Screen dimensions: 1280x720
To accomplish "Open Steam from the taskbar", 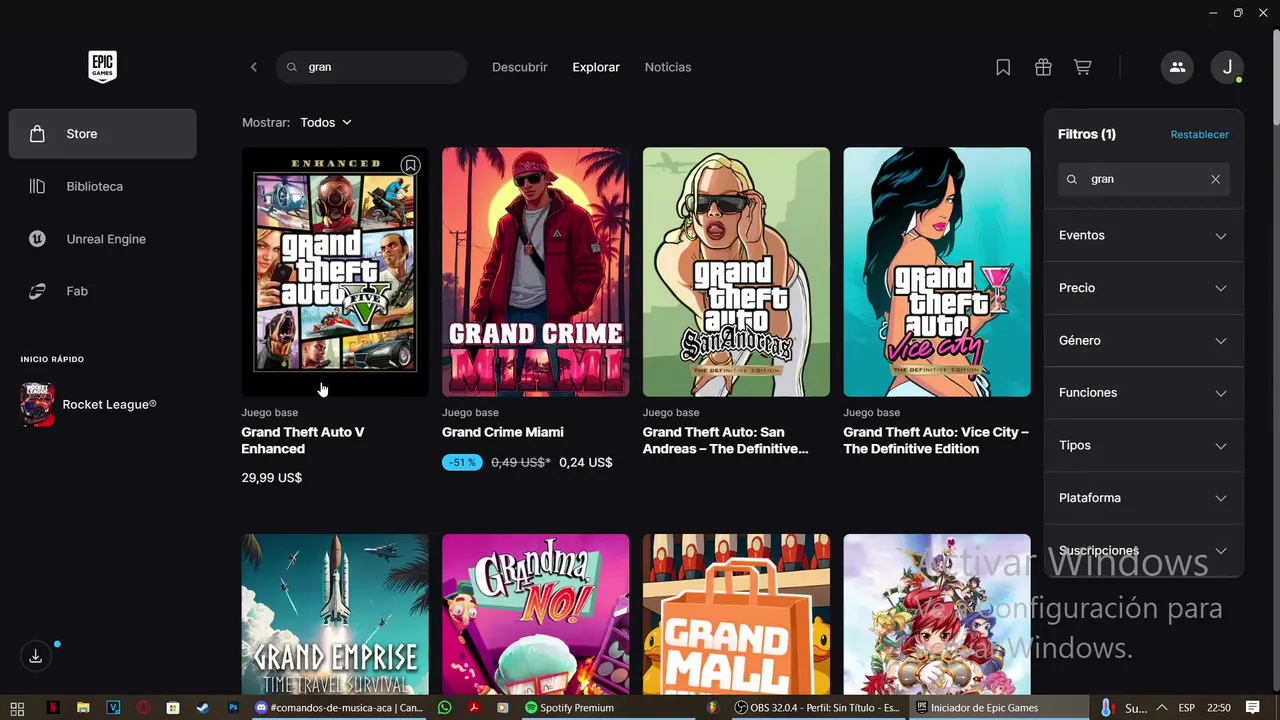I will 202,708.
